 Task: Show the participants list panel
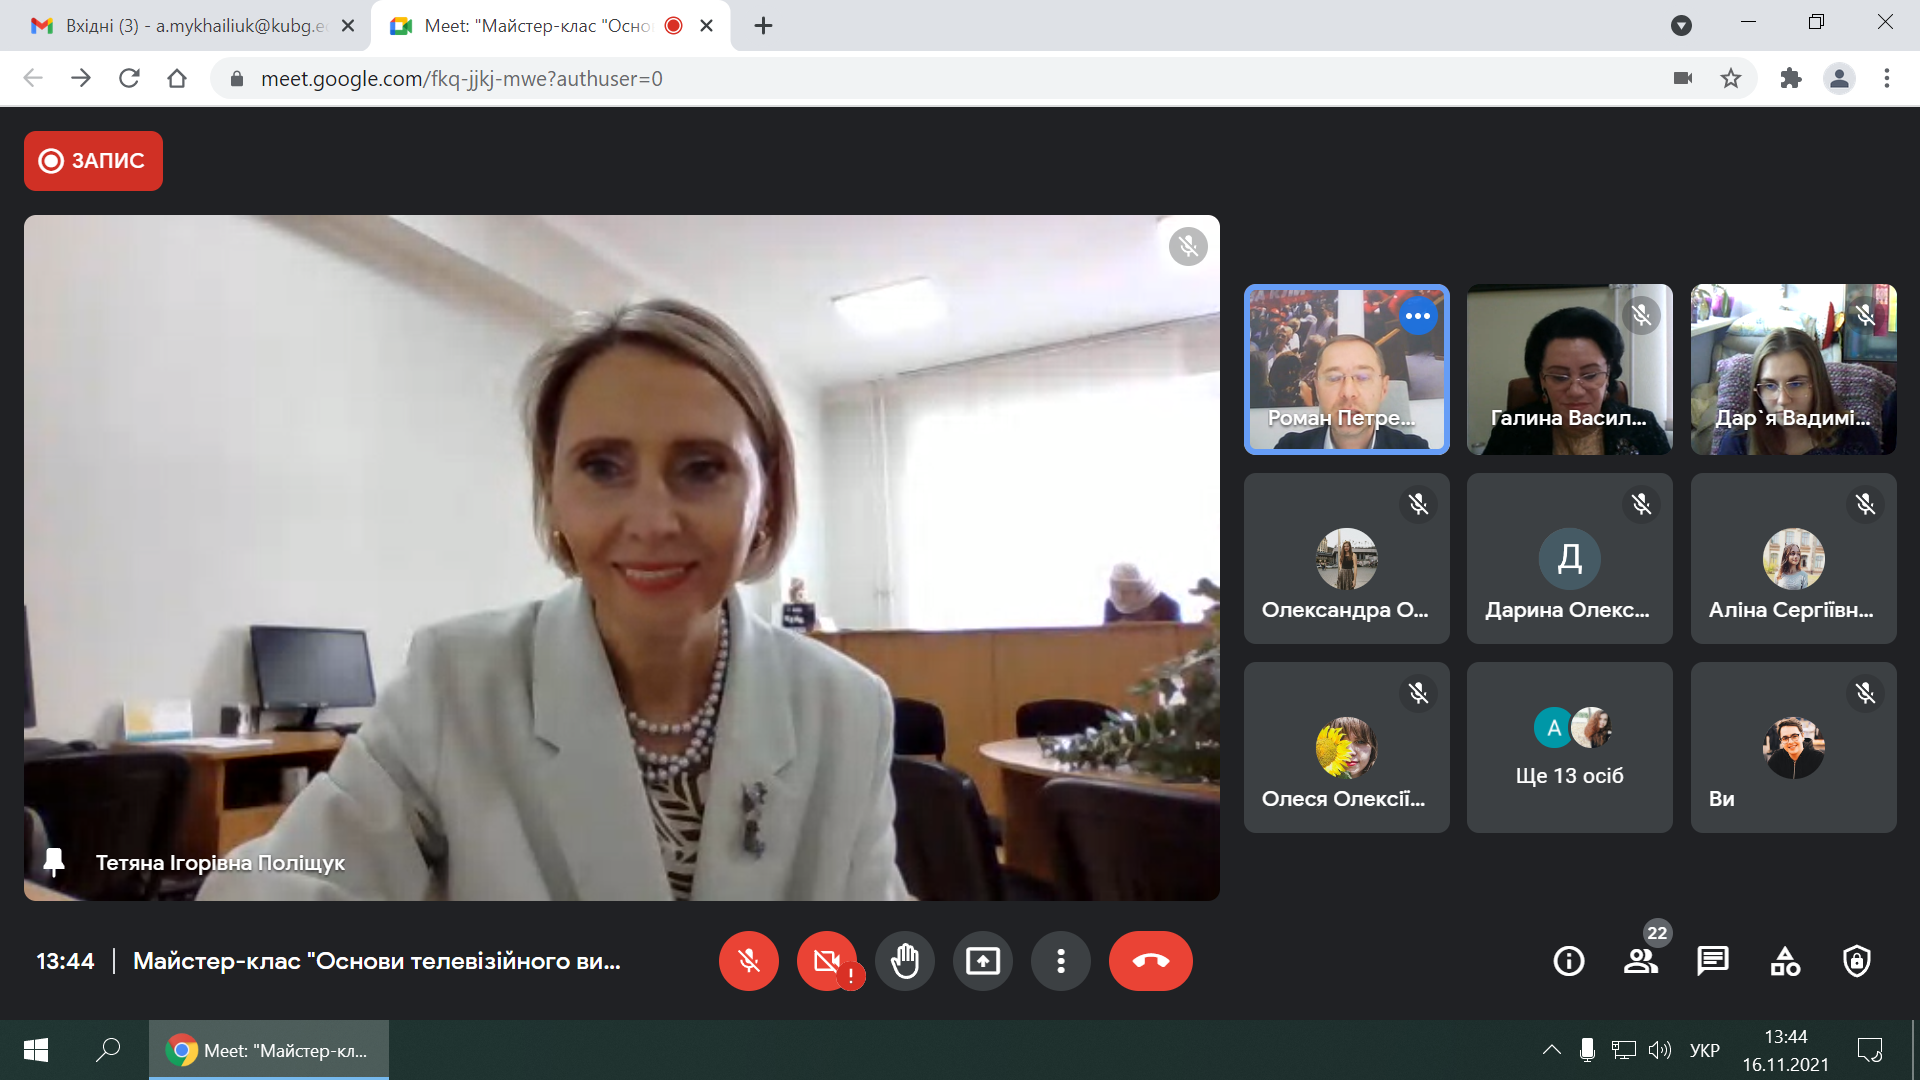(1640, 961)
